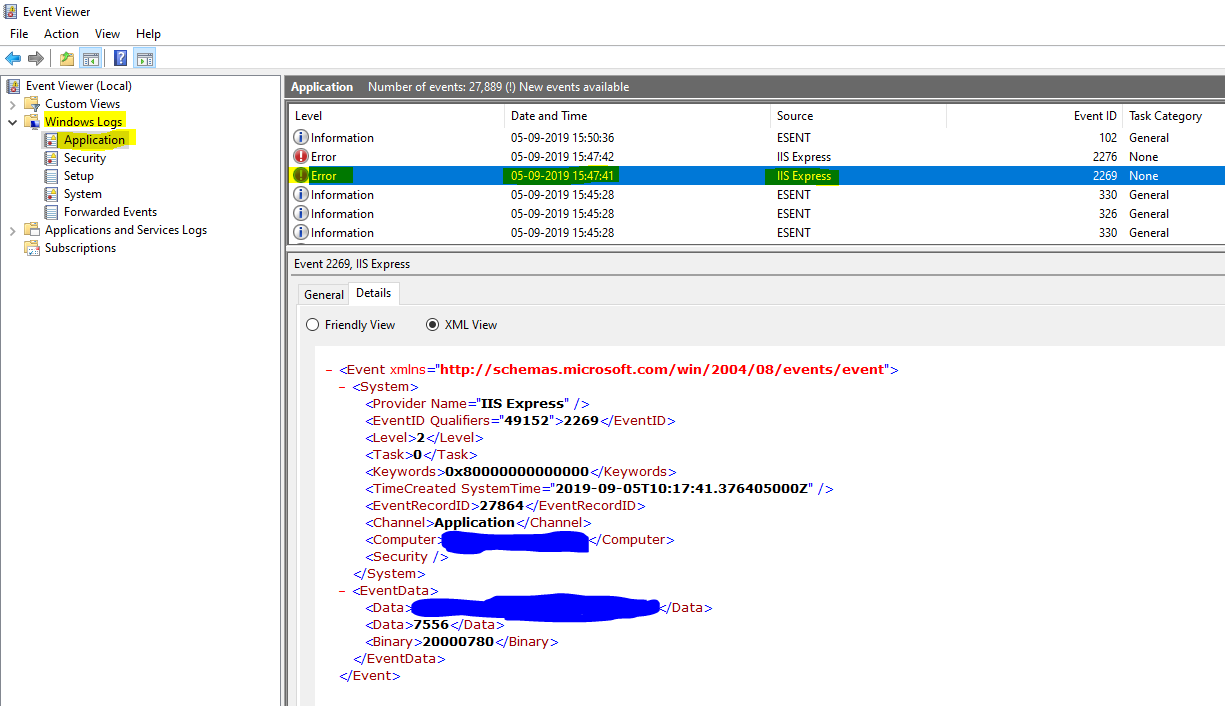
Task: Switch to the General tab
Action: click(x=324, y=295)
